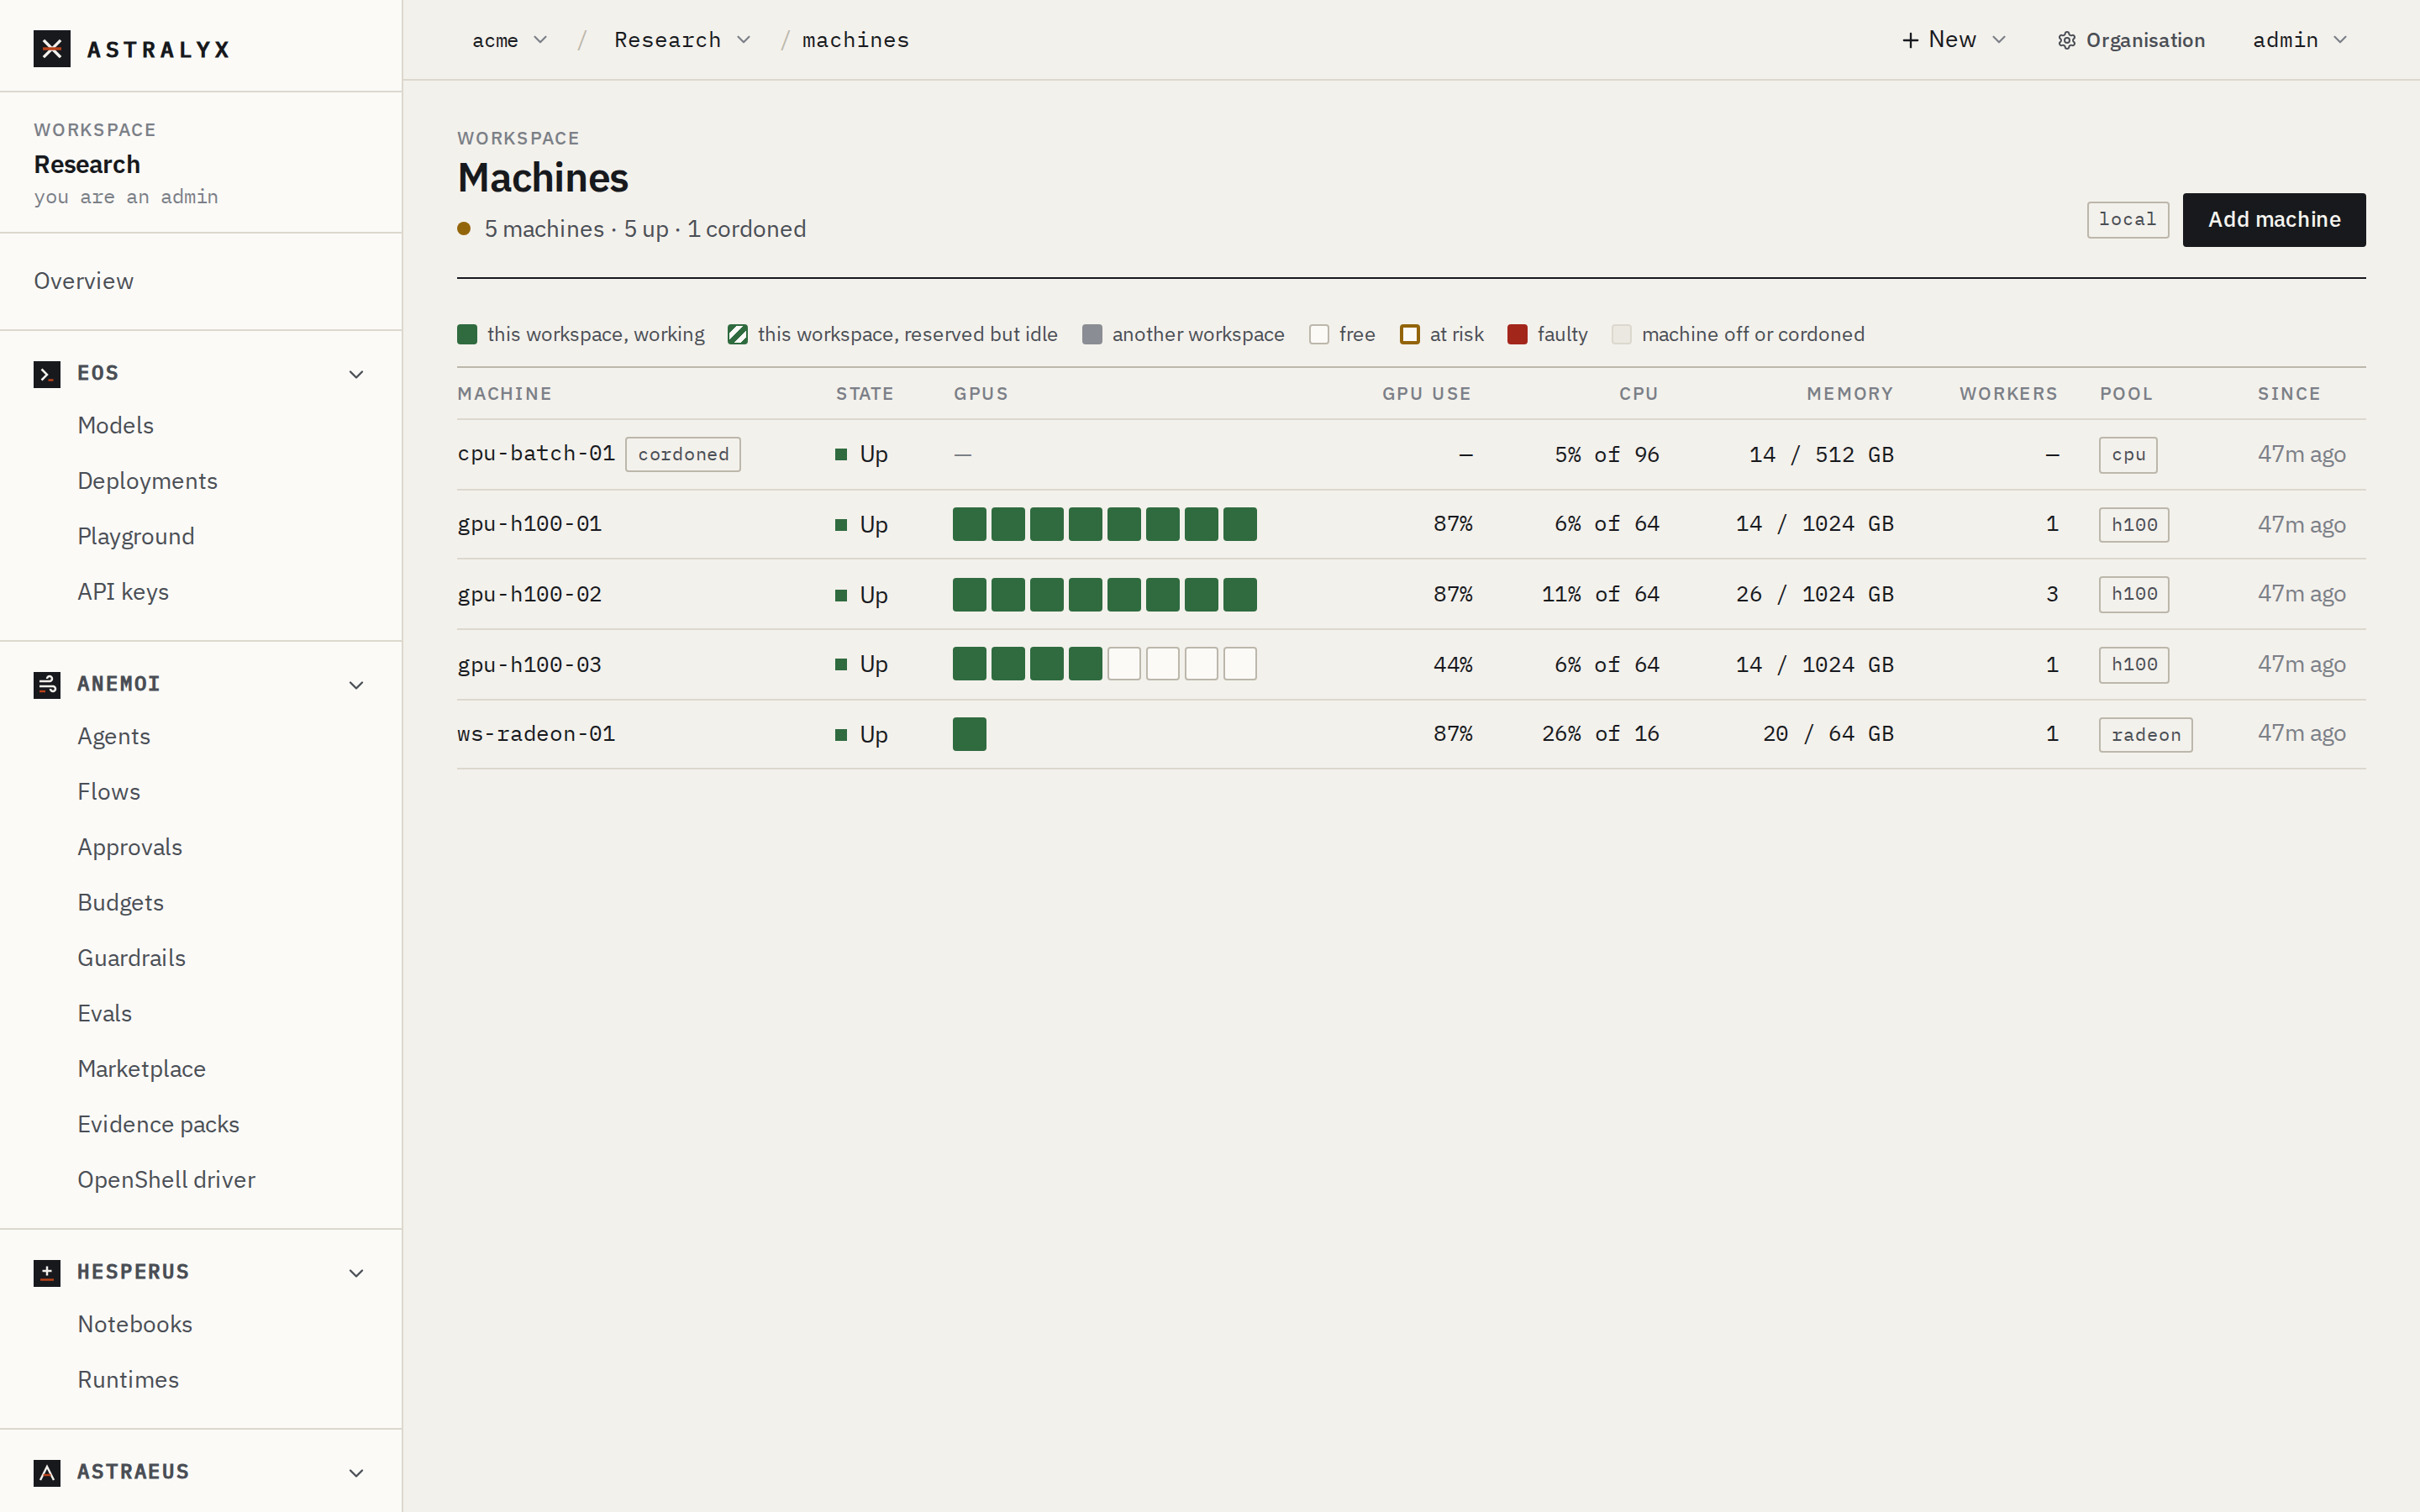Viewport: 2420px width, 1512px height.
Task: Click the Add machine button
Action: tap(2274, 220)
